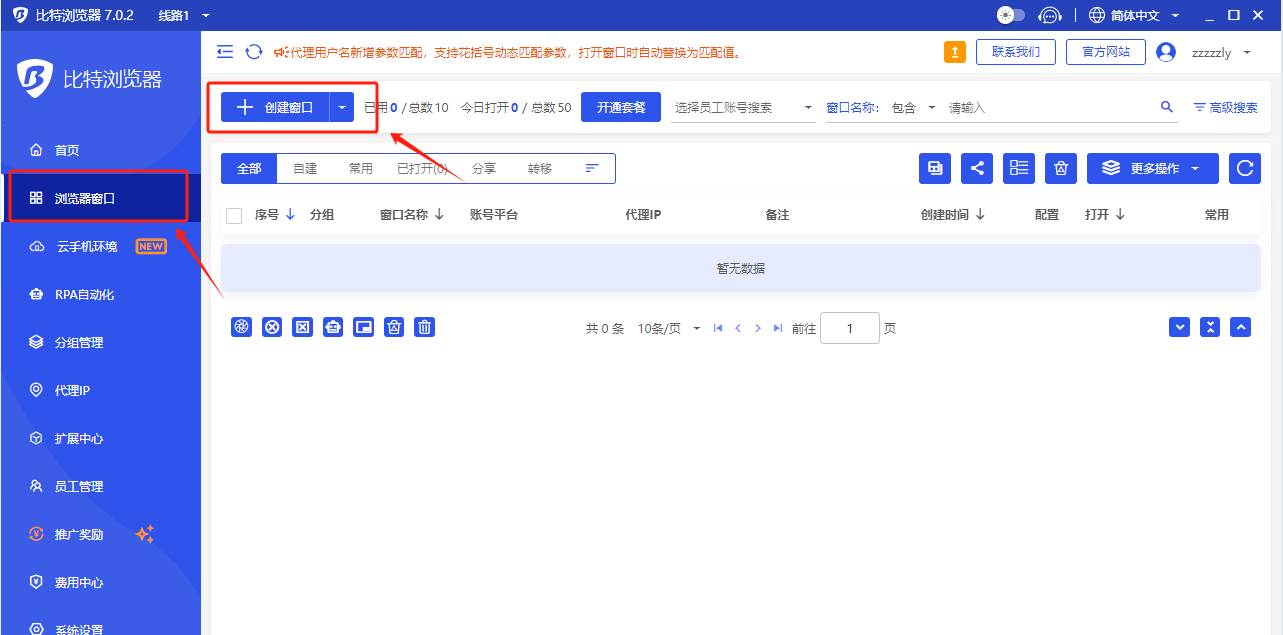The width and height of the screenshot is (1283, 635).
Task: Go to next page arrow
Action: (757, 328)
